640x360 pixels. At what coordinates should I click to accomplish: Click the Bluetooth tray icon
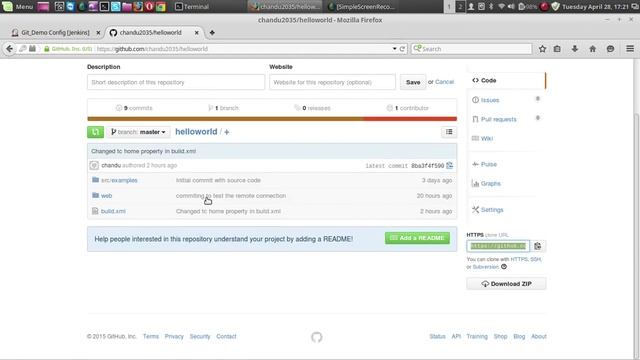[491, 7]
